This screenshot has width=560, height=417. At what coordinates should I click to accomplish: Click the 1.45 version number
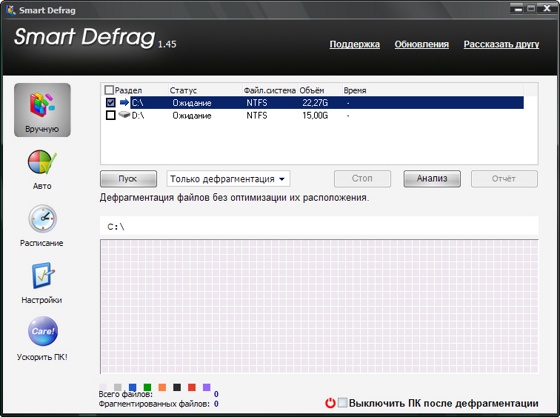click(x=167, y=44)
